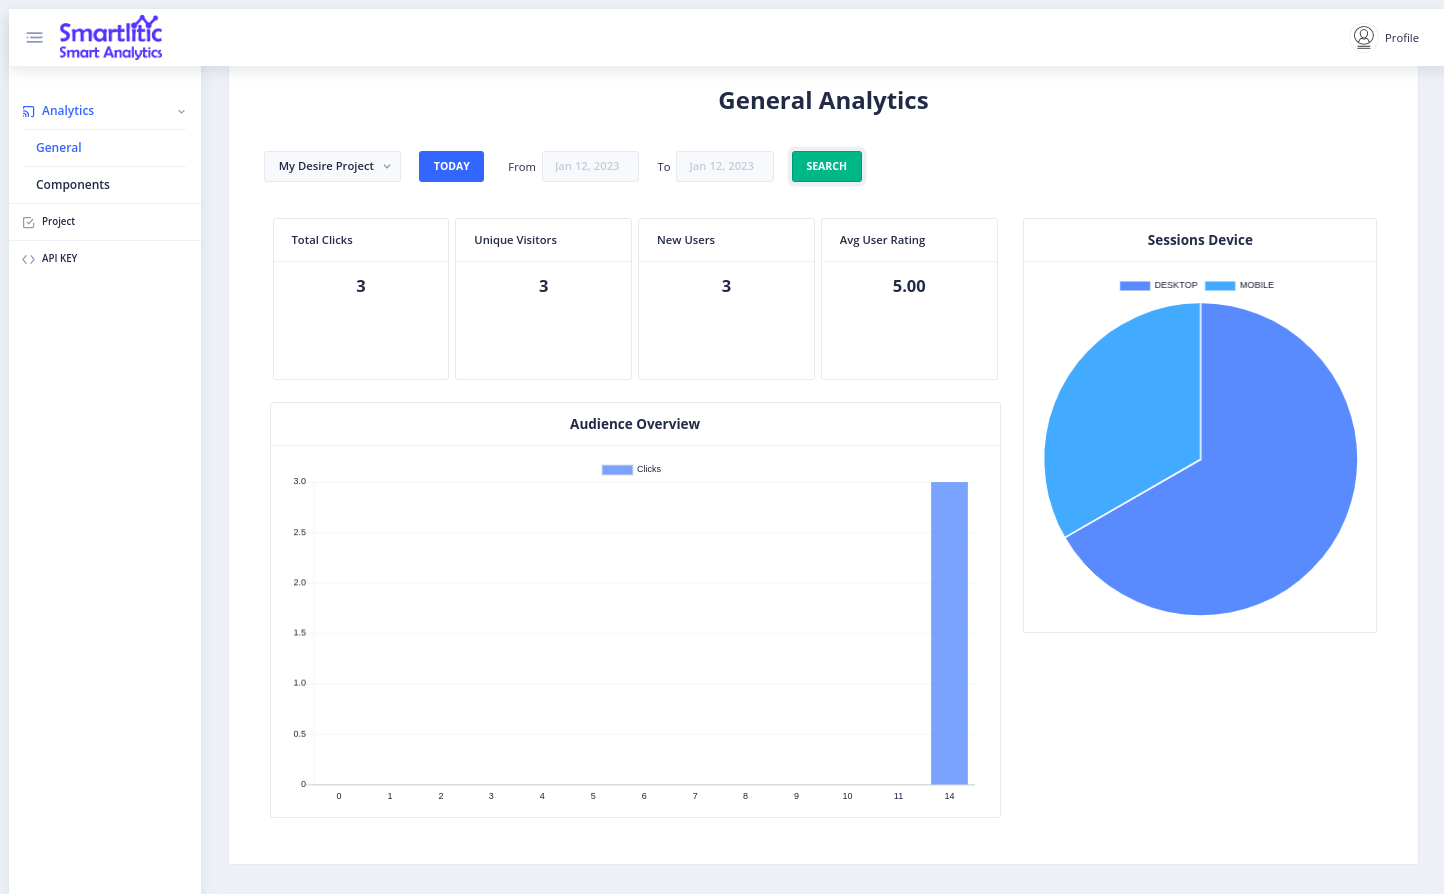
Task: Toggle the Clicks legend swatch
Action: click(x=617, y=470)
